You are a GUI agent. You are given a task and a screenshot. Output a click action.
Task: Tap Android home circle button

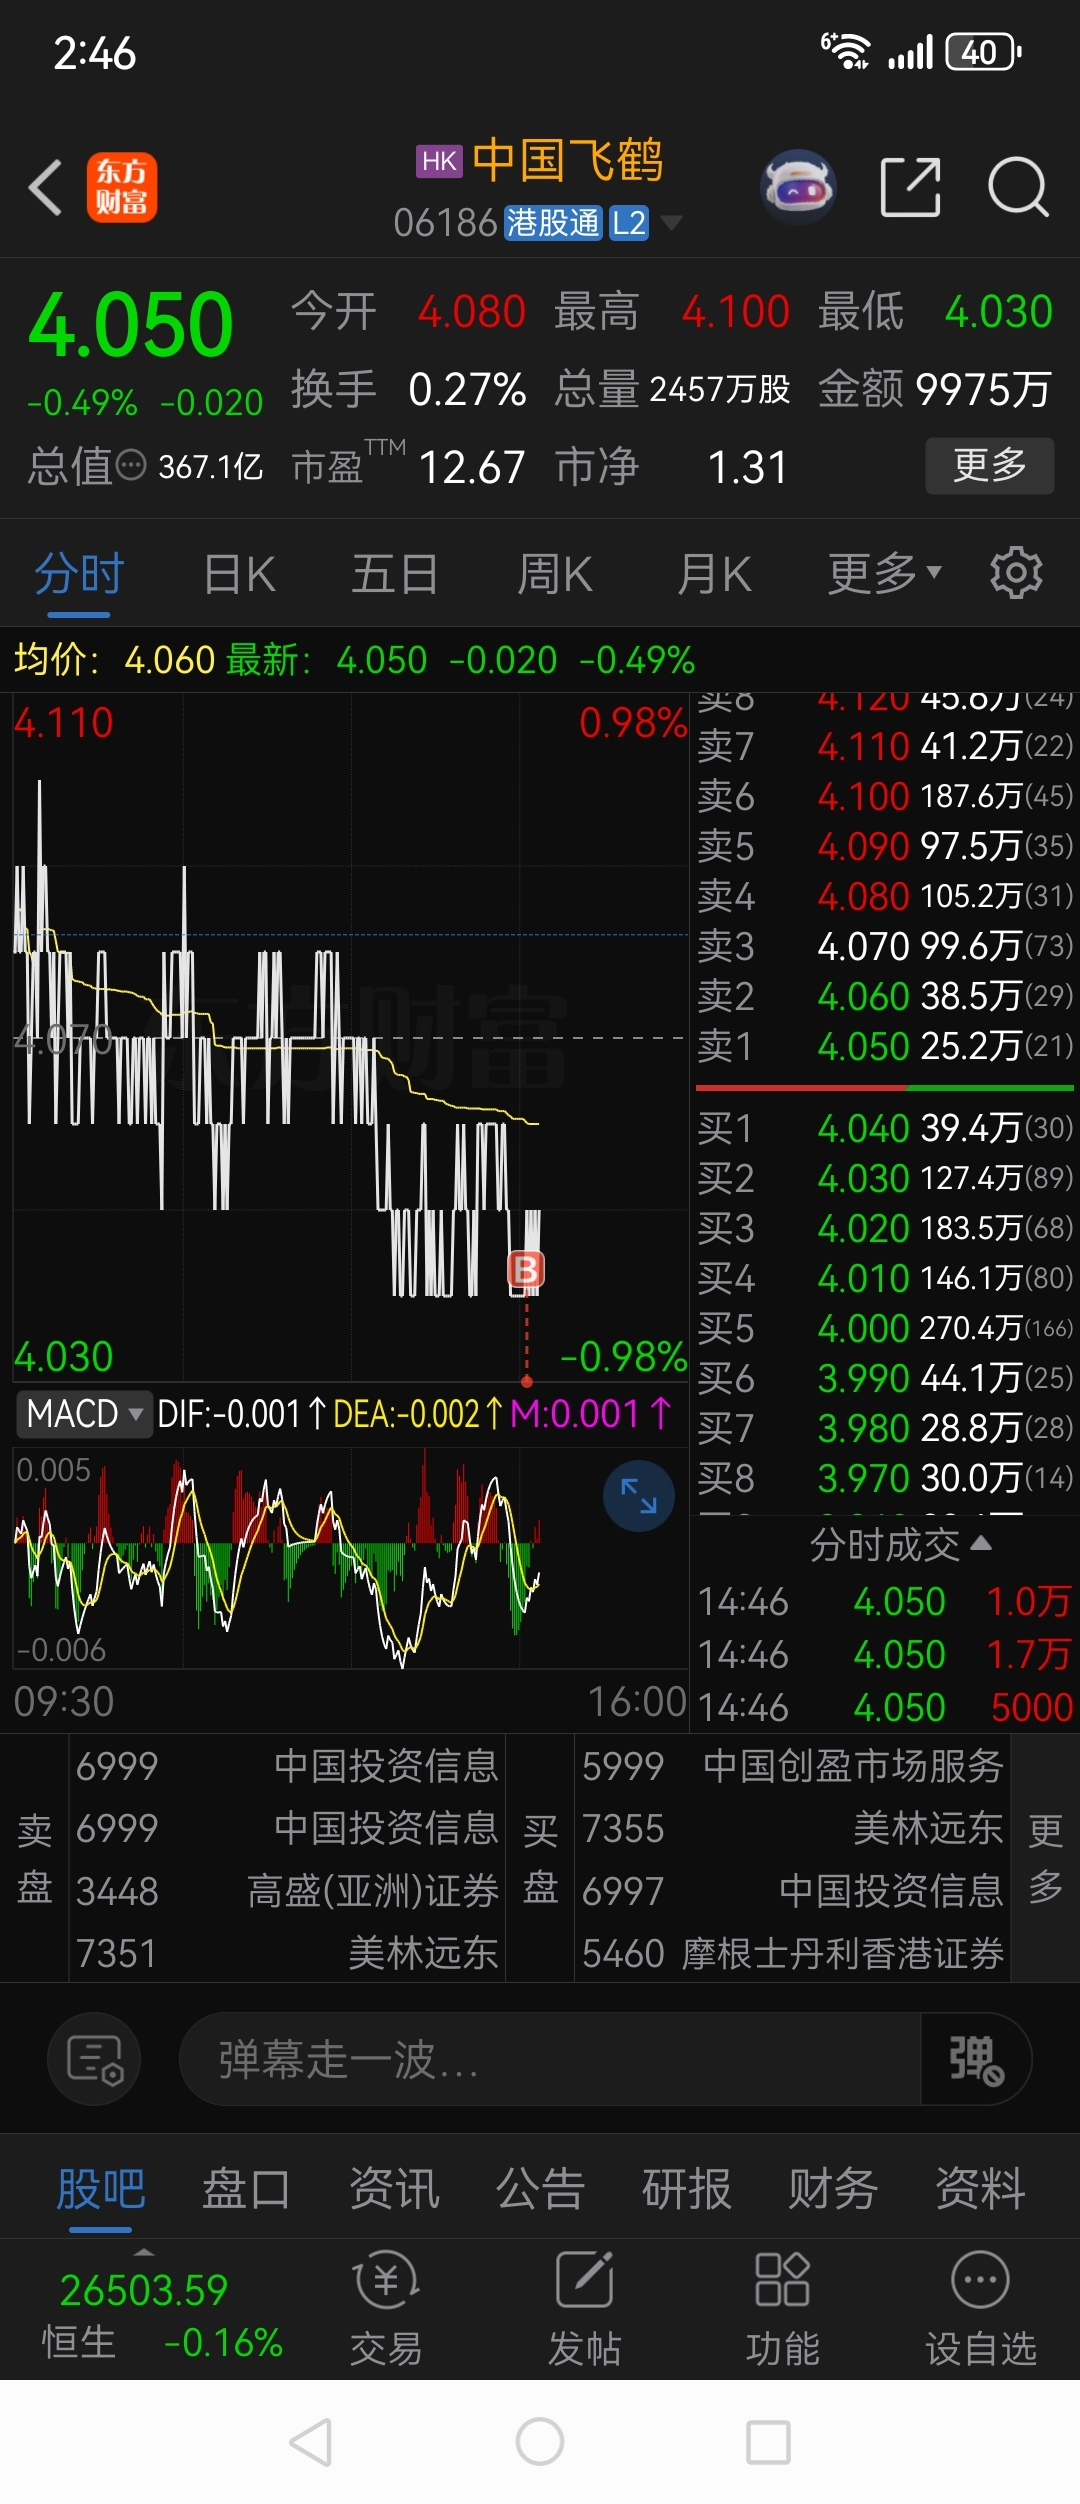click(540, 2443)
